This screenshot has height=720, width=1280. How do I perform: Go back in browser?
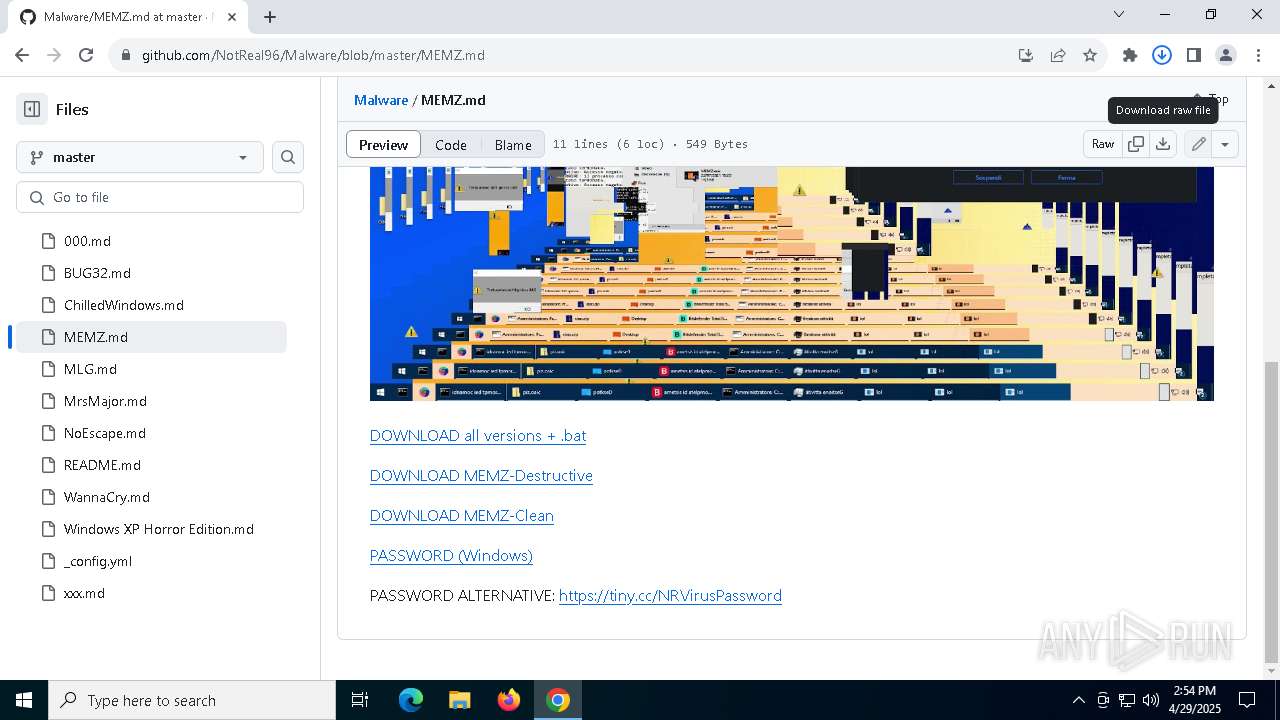(x=22, y=55)
